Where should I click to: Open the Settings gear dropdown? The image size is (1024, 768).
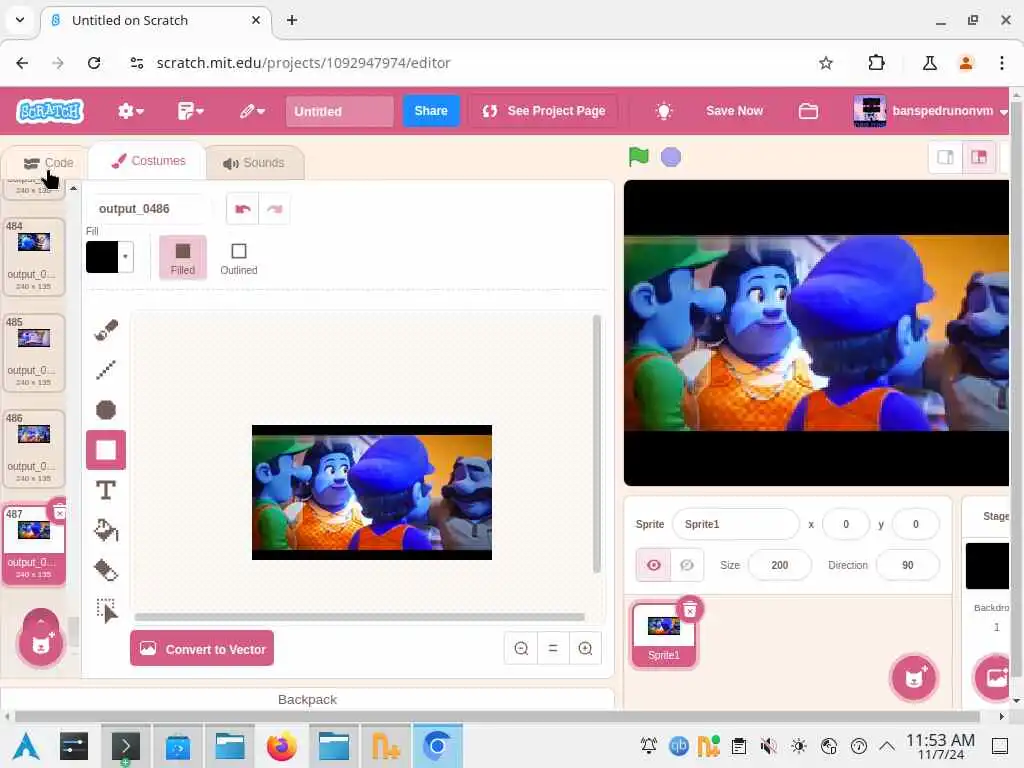131,111
